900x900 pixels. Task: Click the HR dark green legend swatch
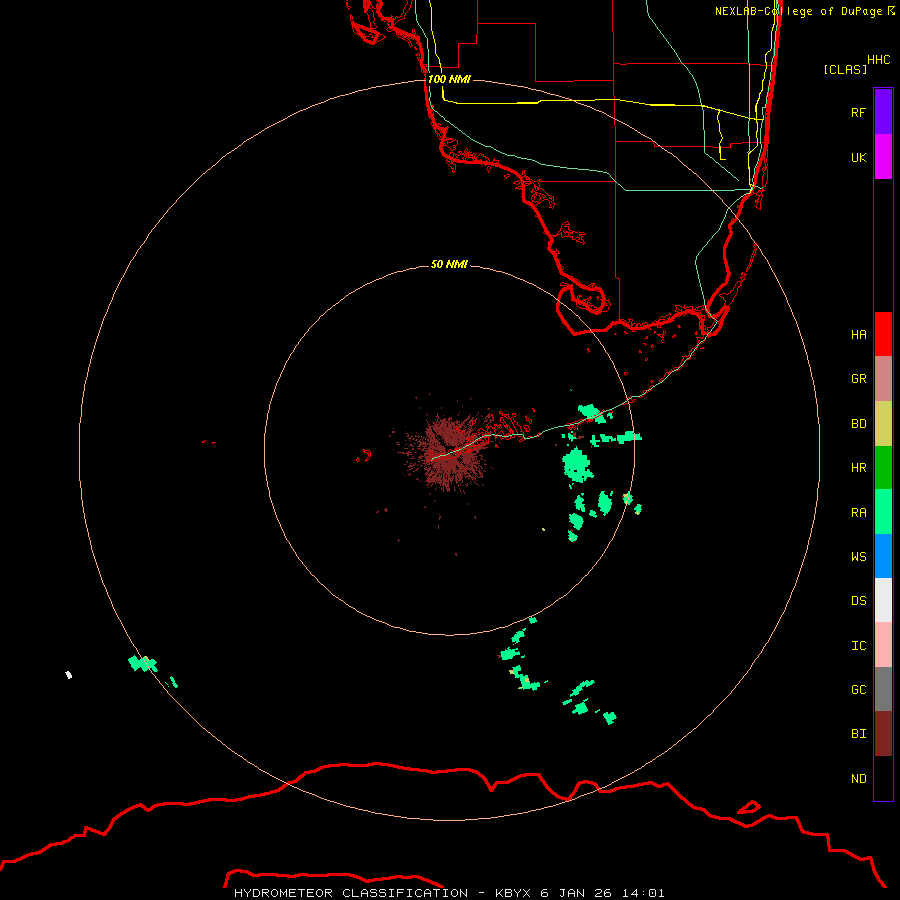pyautogui.click(x=883, y=468)
